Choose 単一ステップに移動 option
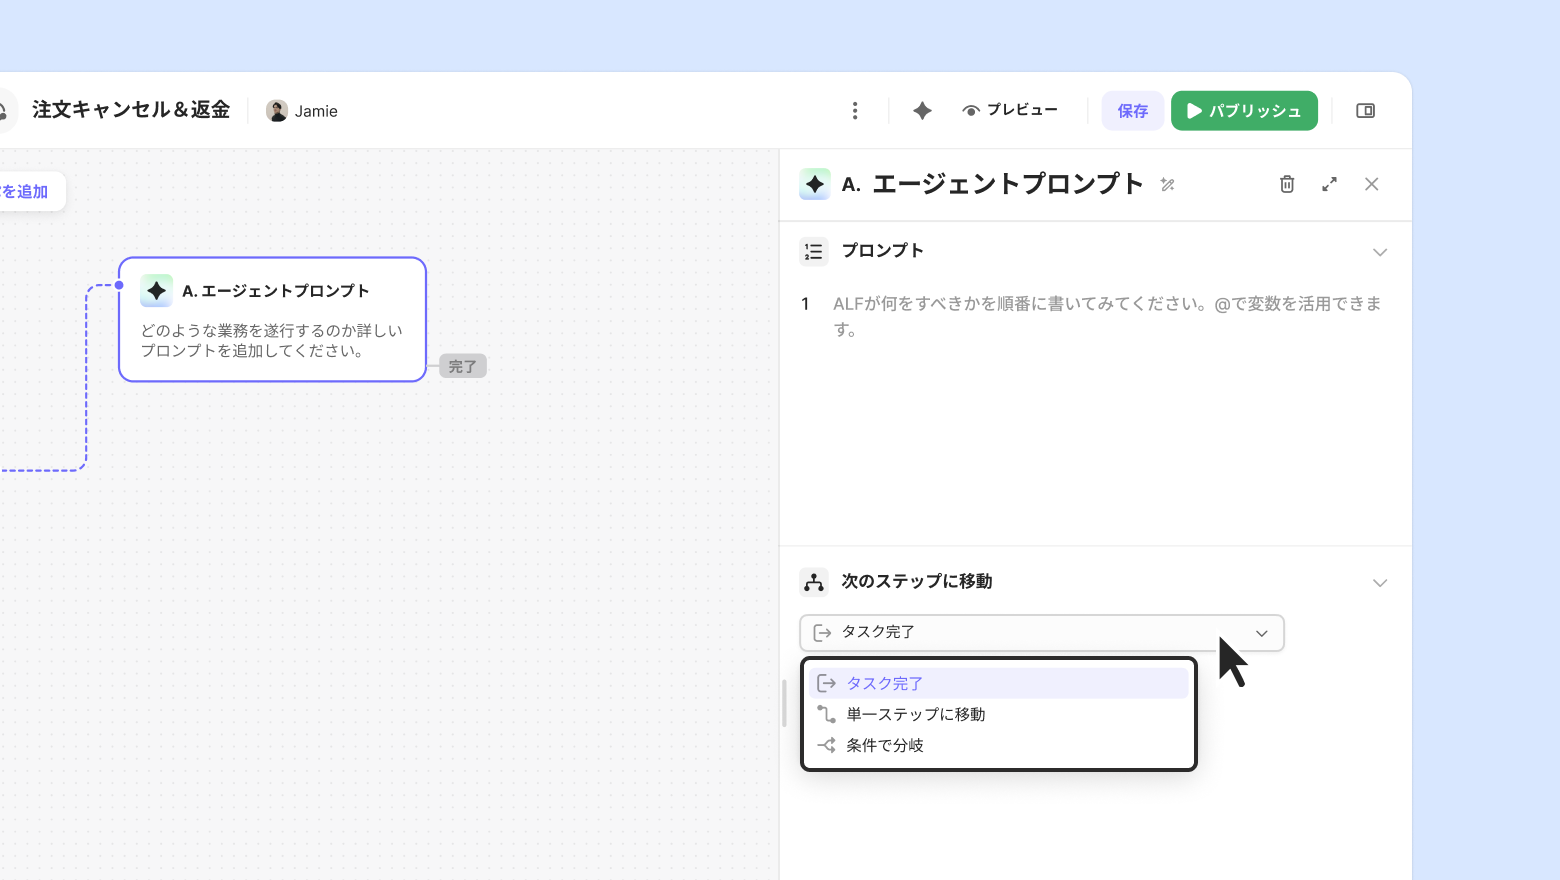This screenshot has width=1560, height=880. pos(915,715)
